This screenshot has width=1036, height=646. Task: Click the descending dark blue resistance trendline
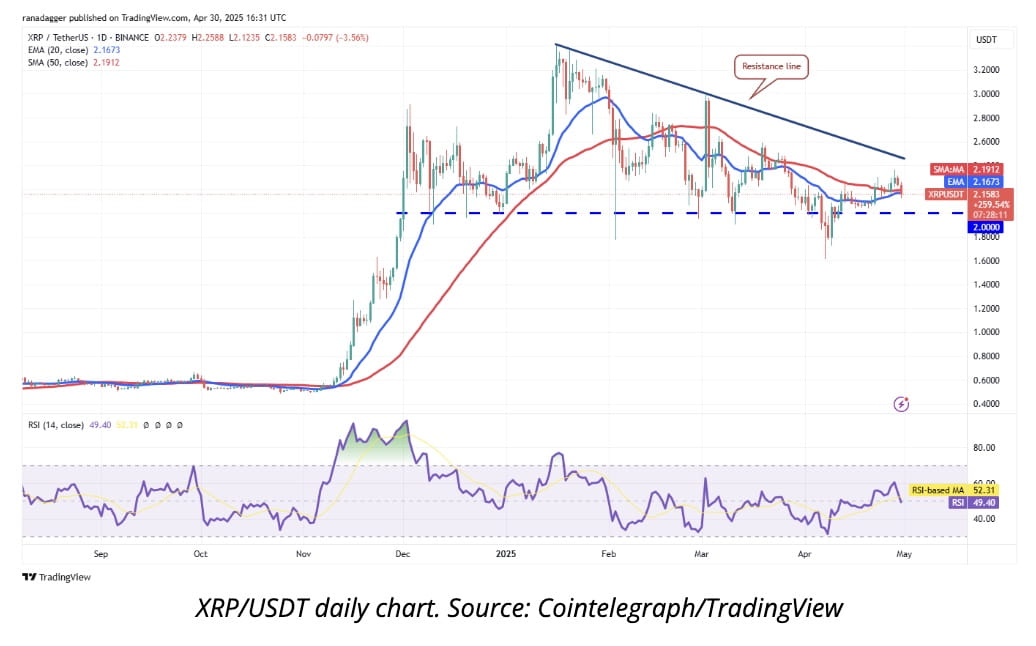tap(729, 101)
